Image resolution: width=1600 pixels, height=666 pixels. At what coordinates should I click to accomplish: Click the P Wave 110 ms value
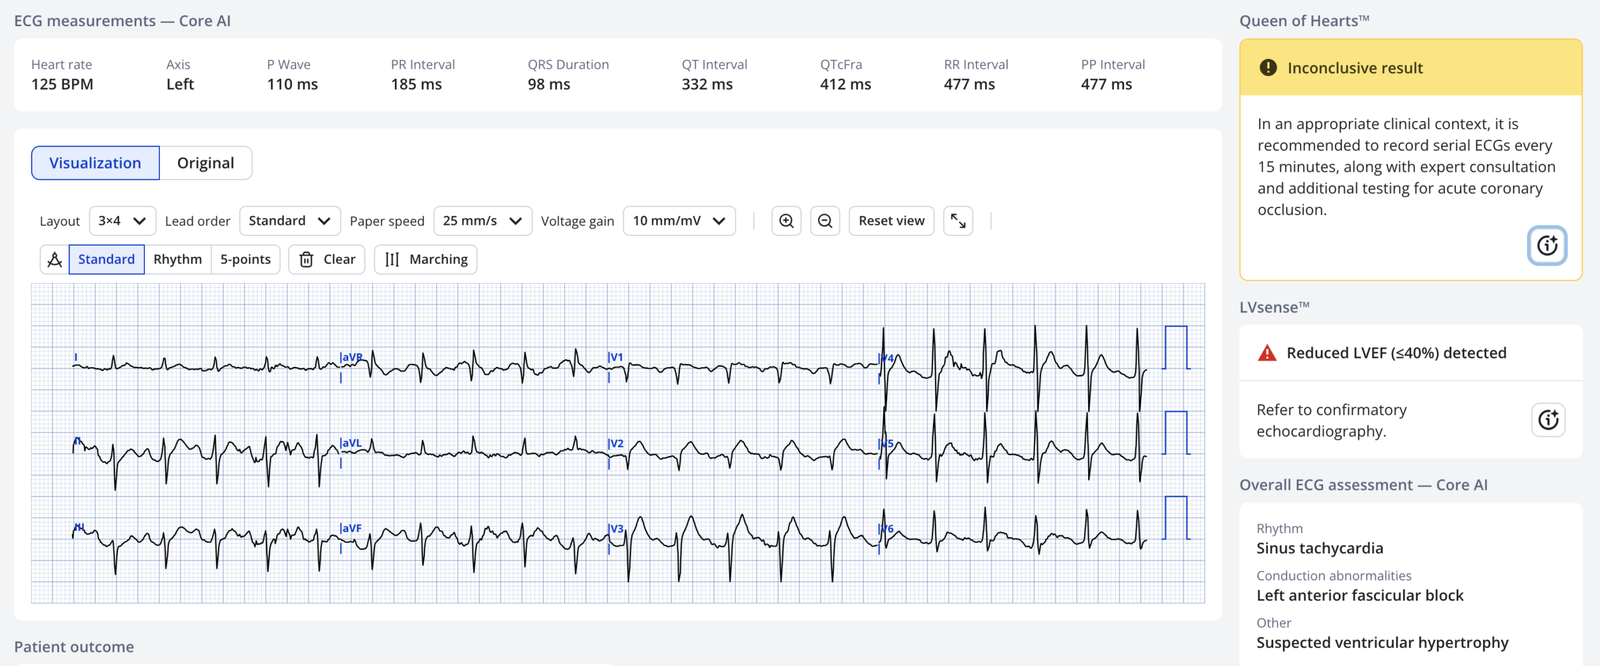(x=292, y=84)
